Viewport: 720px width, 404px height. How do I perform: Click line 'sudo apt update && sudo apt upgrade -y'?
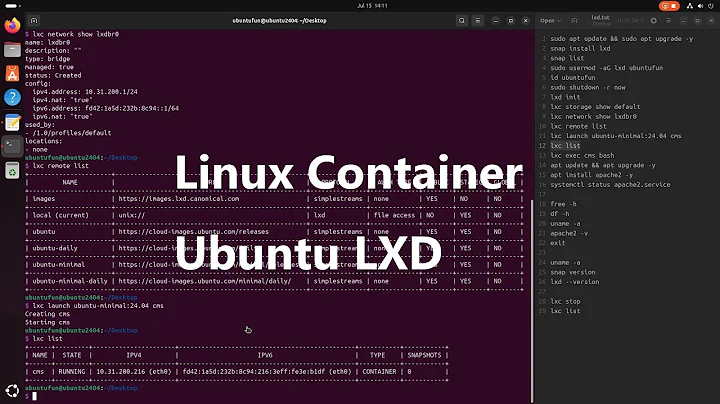pos(622,39)
